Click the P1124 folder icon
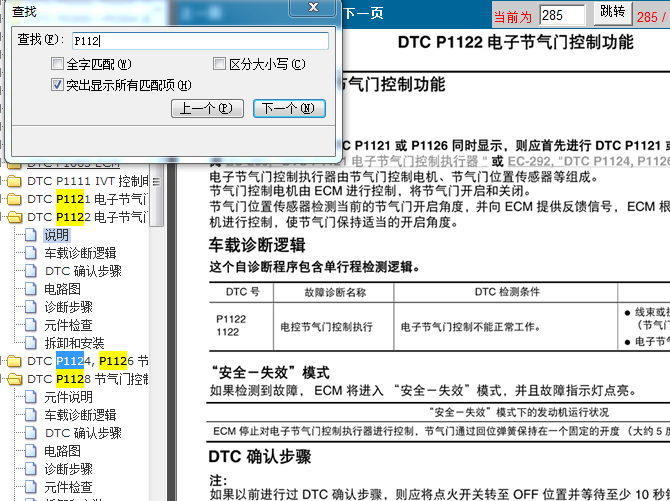 (14, 361)
